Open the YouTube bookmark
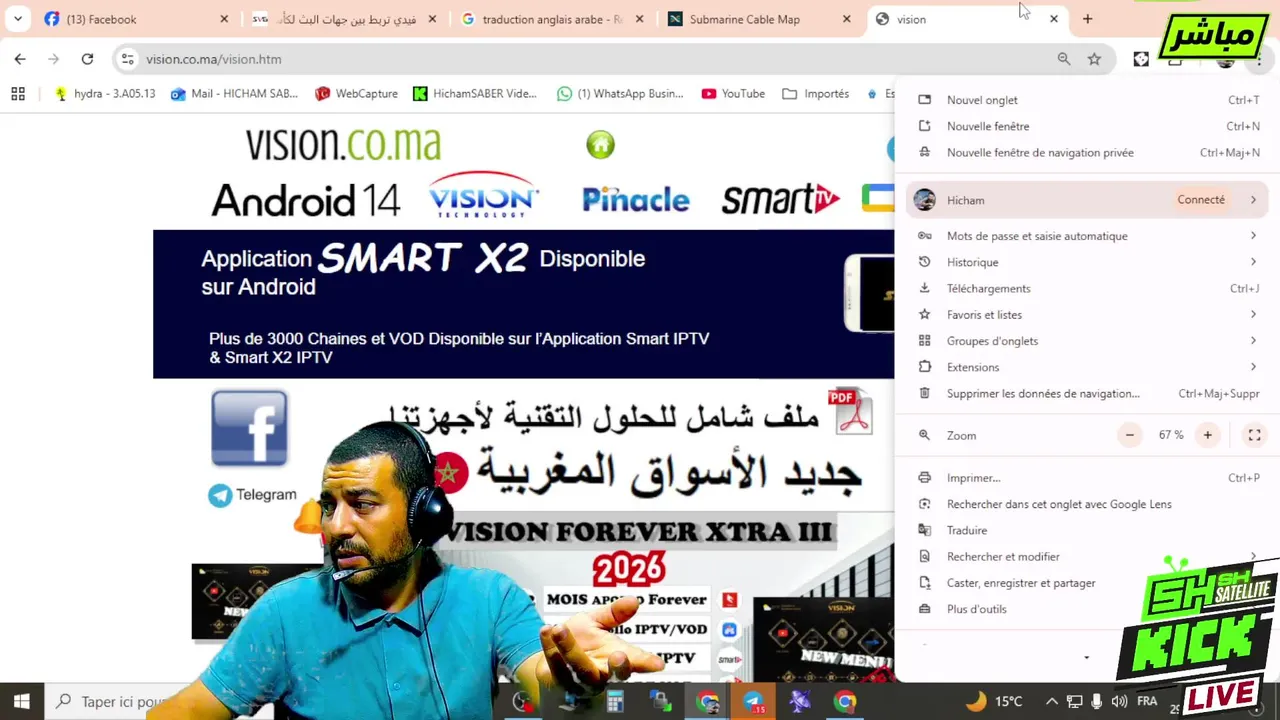The height and width of the screenshot is (720, 1280). click(733, 94)
